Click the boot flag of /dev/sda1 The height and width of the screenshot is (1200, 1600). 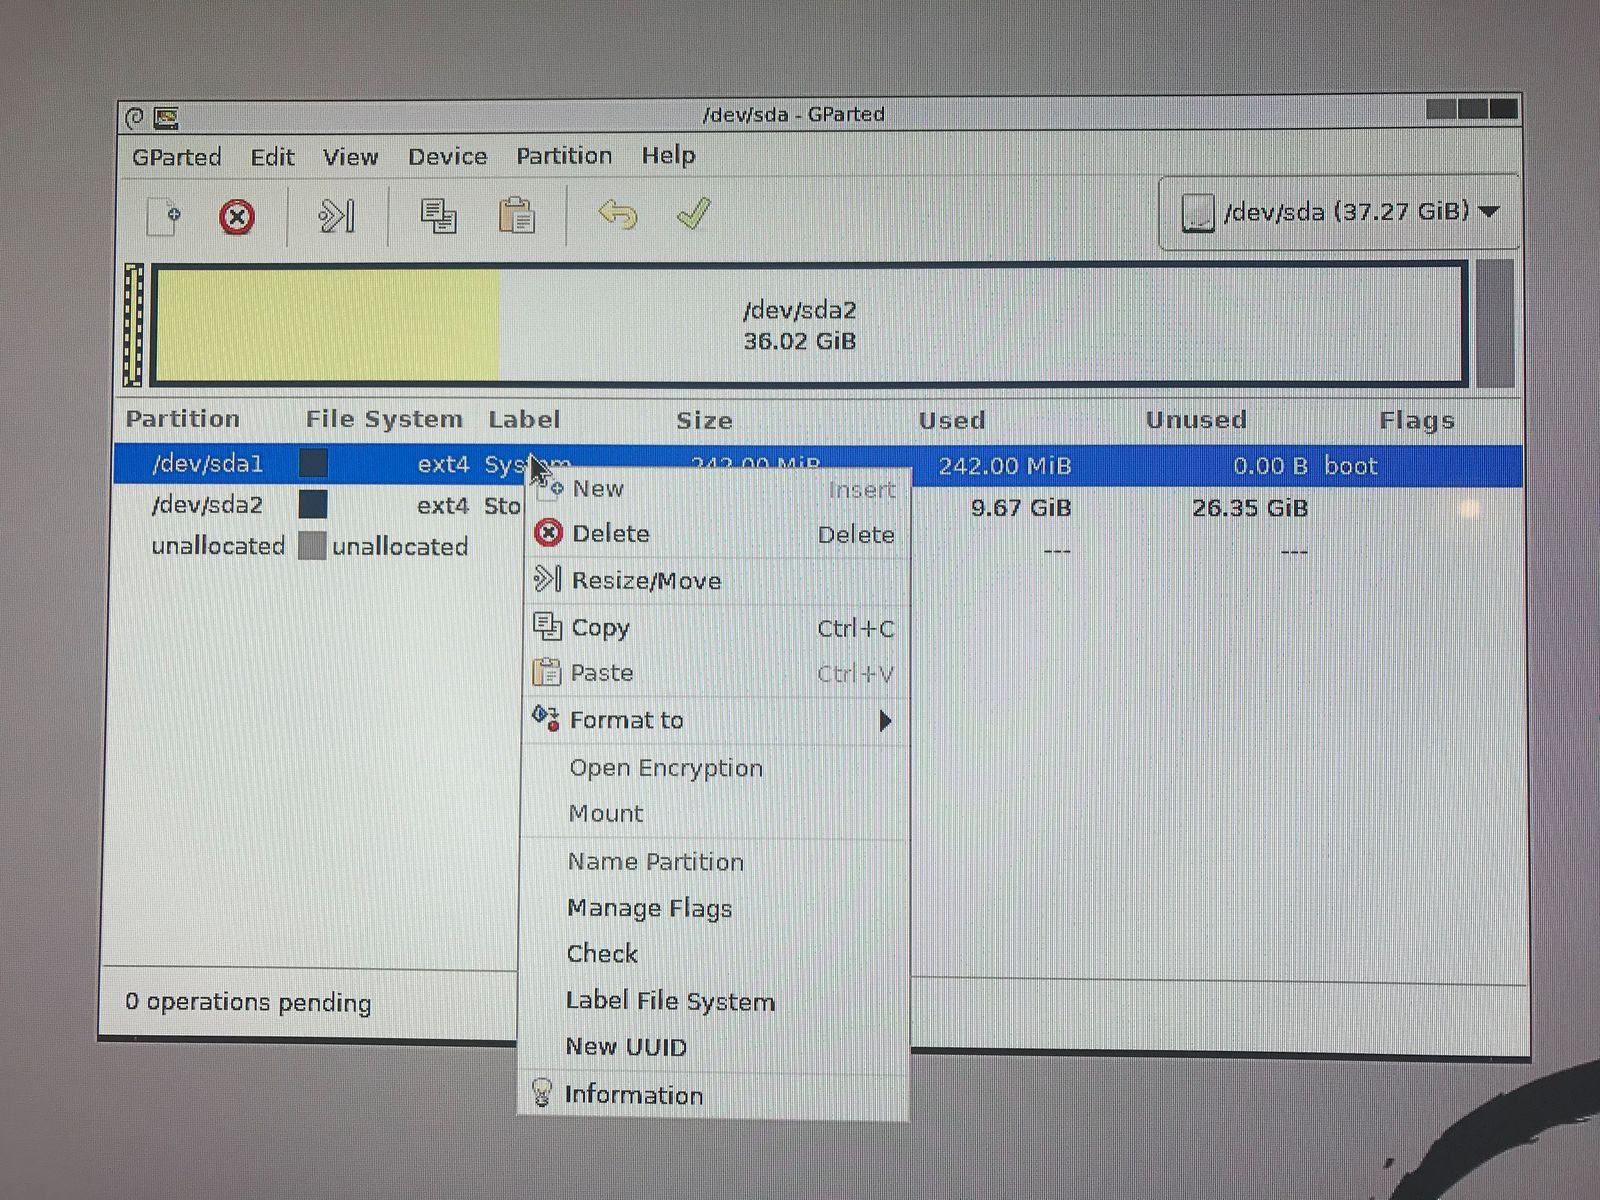[x=1351, y=466]
